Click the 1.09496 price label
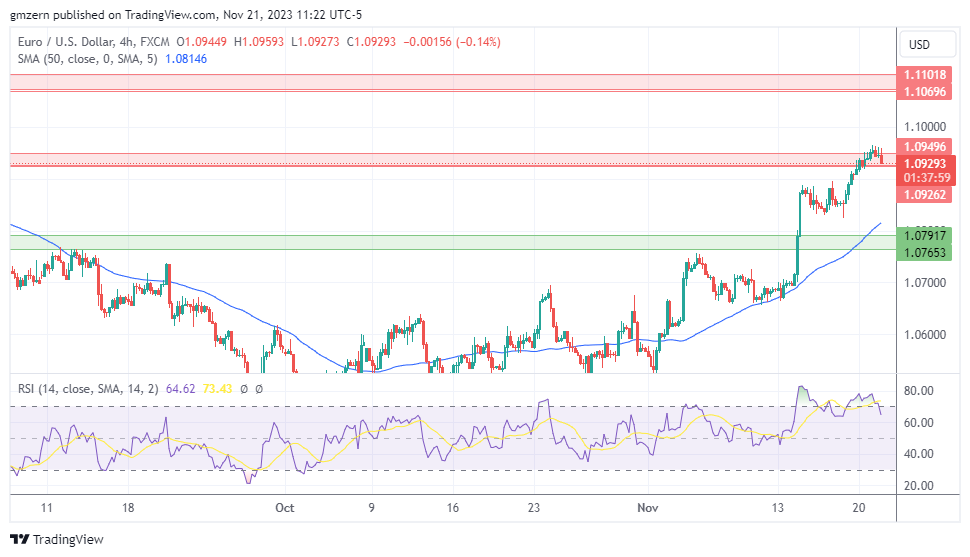The width and height of the screenshot is (970, 557). click(x=925, y=147)
